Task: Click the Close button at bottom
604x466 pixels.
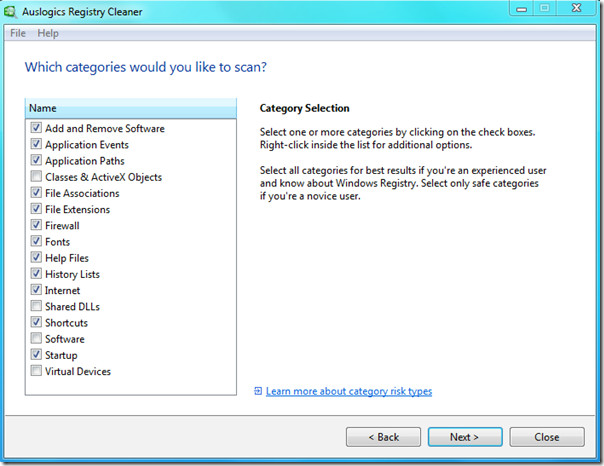Action: click(547, 437)
